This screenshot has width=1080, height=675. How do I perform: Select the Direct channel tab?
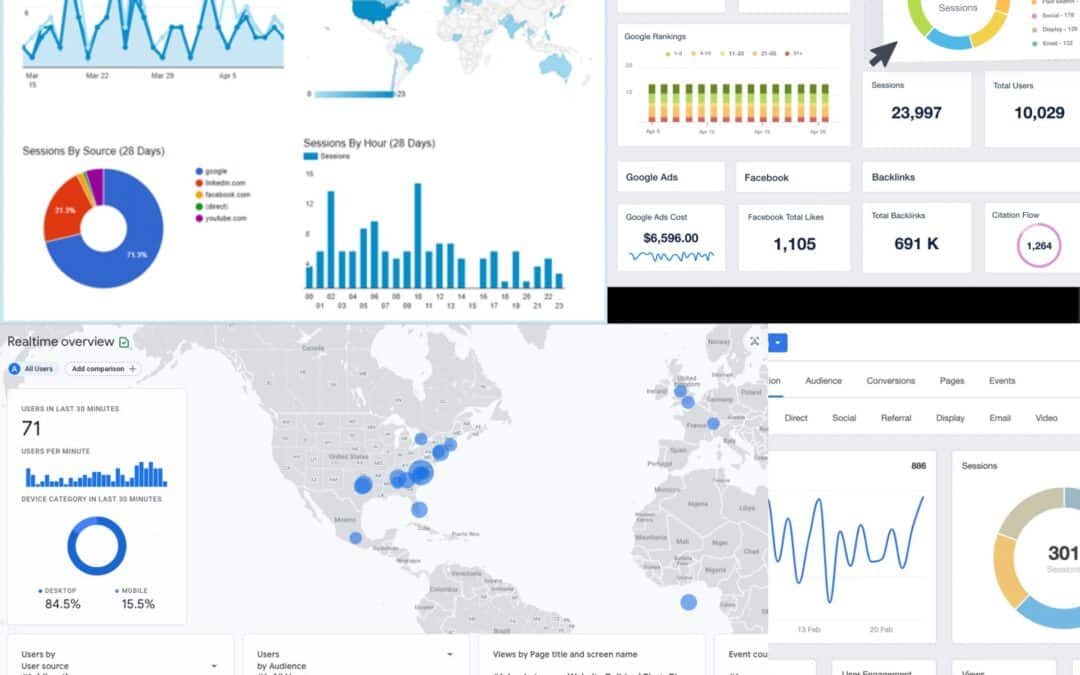pyautogui.click(x=796, y=418)
